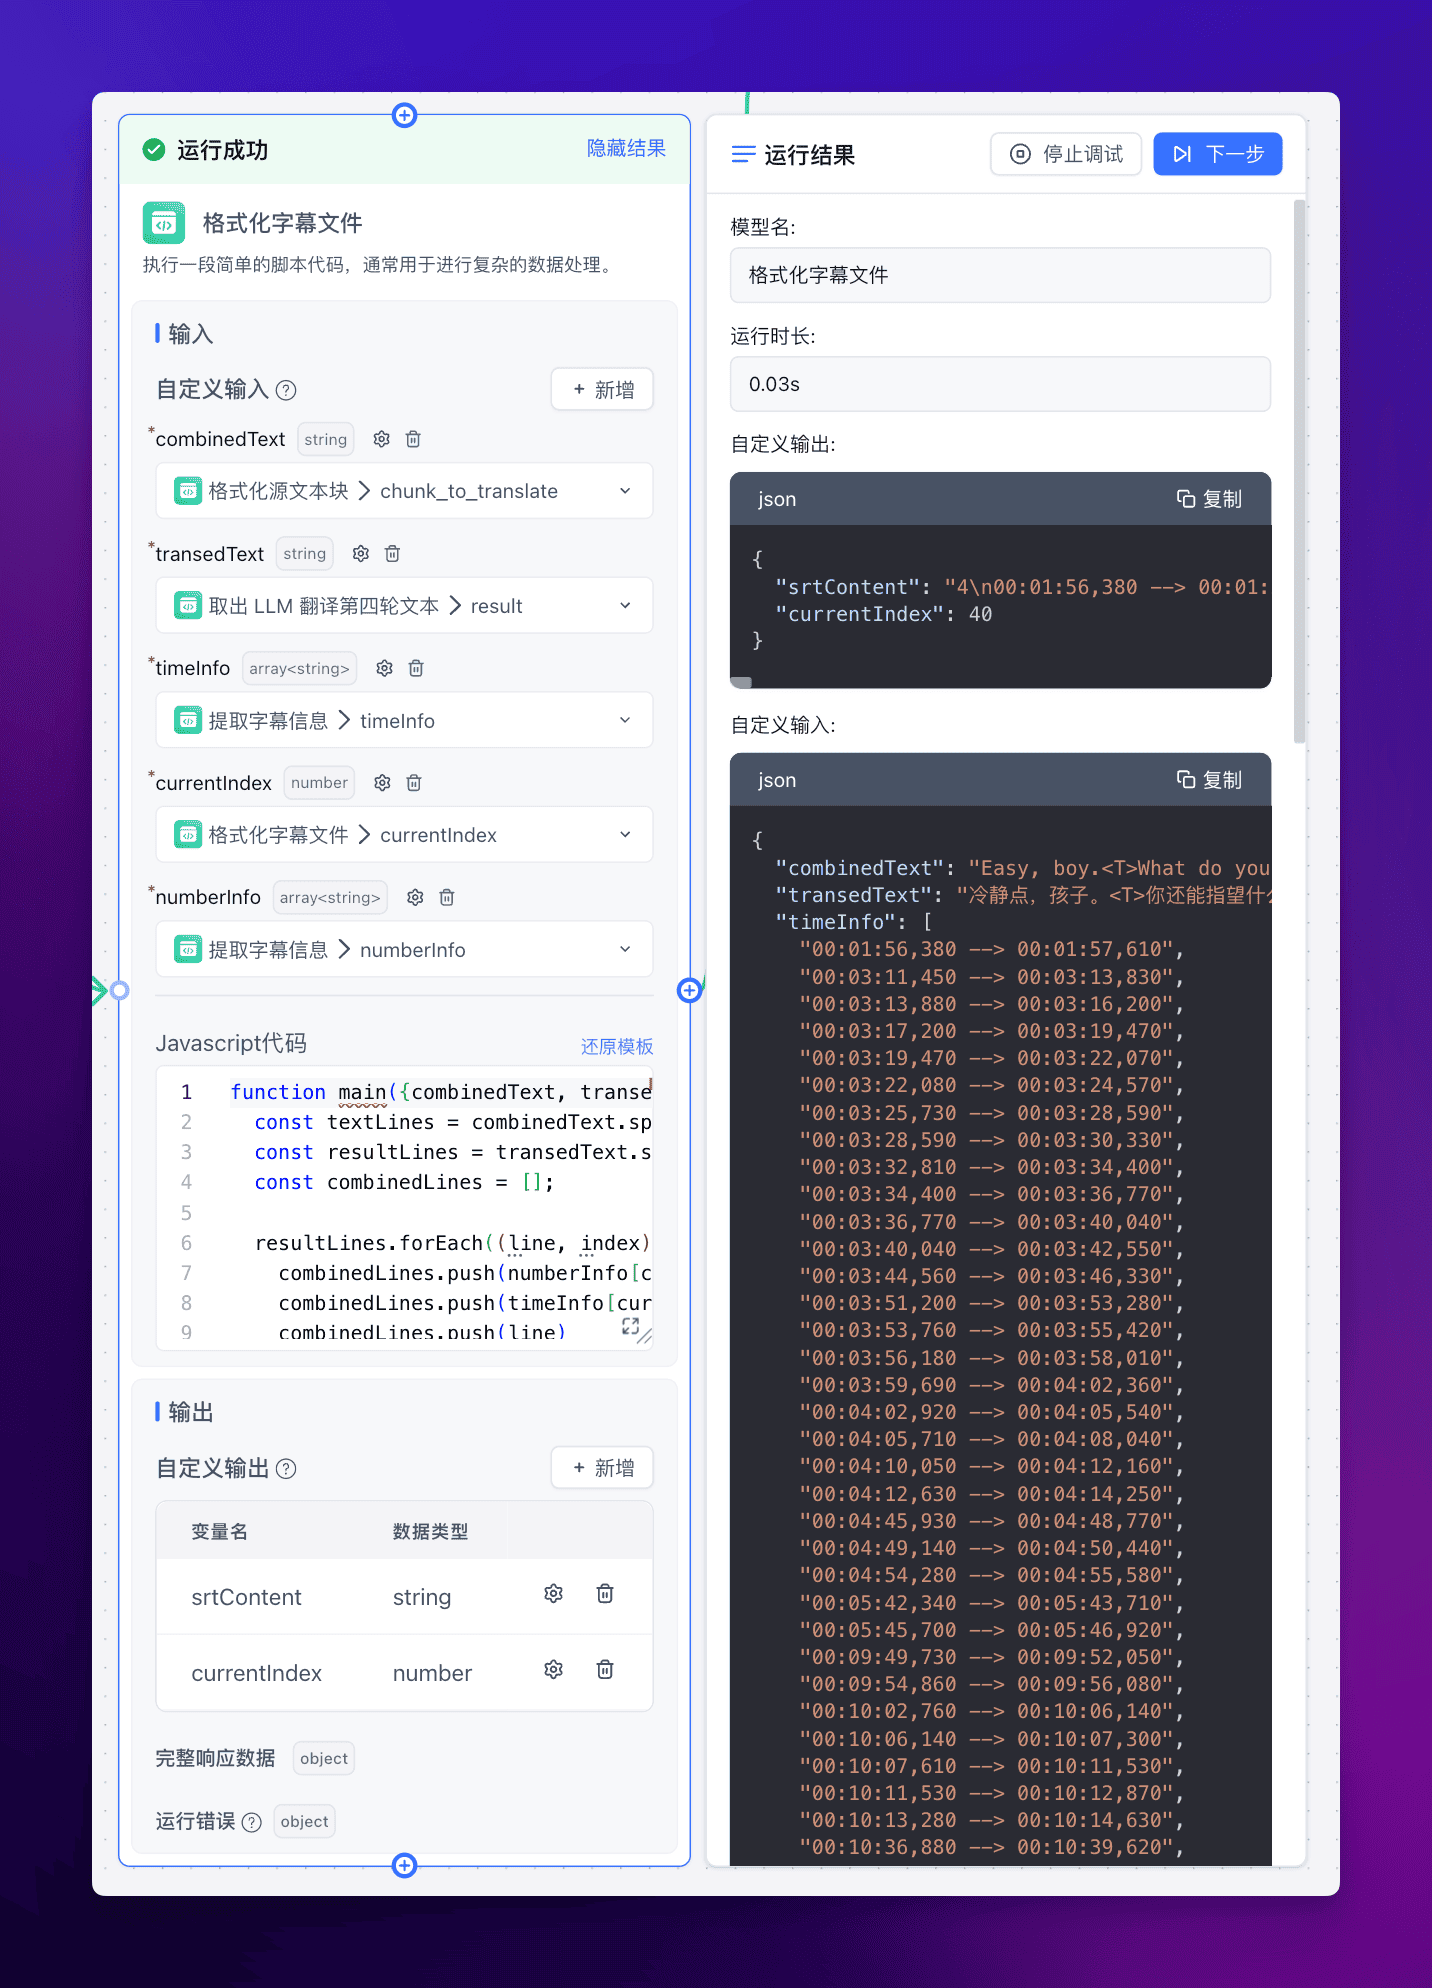The width and height of the screenshot is (1432, 1988).
Task: Click 新增 to add custom output
Action: 602,1468
